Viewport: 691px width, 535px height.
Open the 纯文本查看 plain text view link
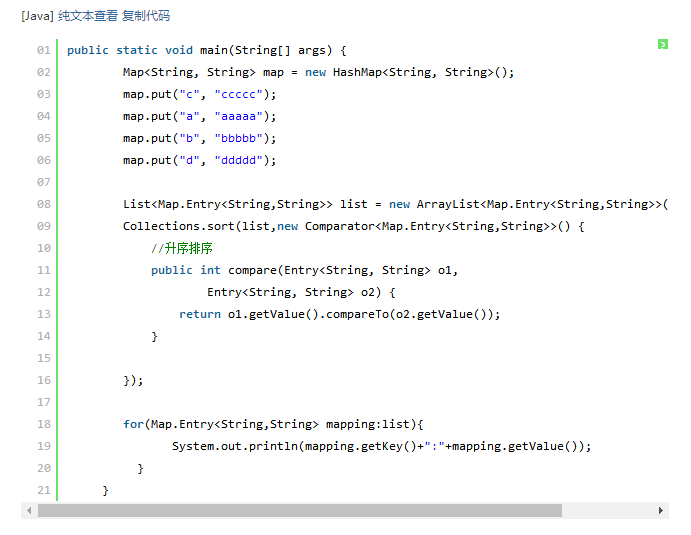point(88,16)
